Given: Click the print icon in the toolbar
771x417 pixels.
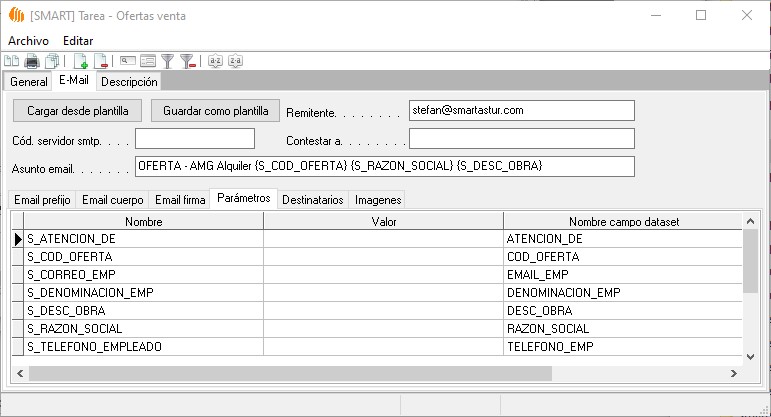Looking at the screenshot, I should click(32, 62).
